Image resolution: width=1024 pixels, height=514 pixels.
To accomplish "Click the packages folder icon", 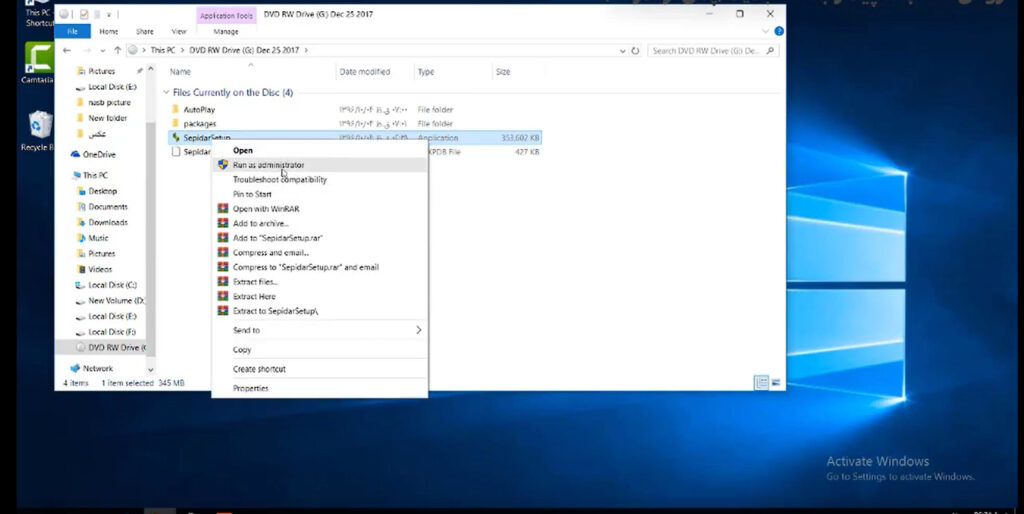I will (x=175, y=123).
